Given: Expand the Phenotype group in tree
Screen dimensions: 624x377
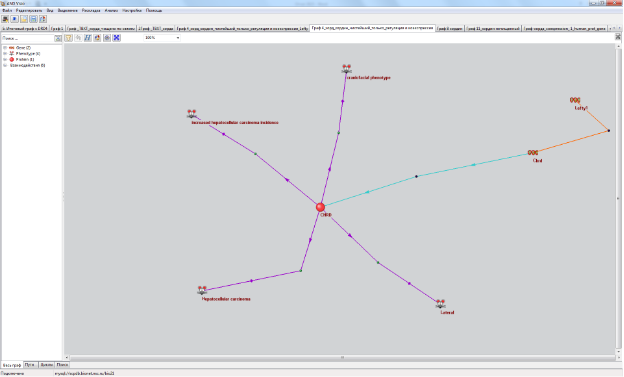Looking at the screenshot, I should coord(5,53).
